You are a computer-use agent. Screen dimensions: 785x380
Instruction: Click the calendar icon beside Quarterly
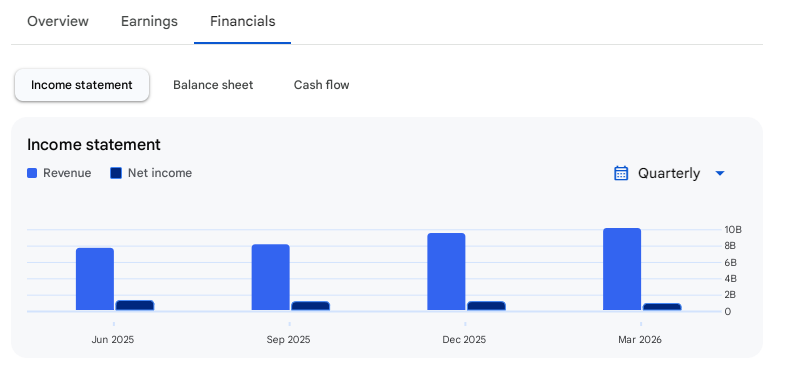pyautogui.click(x=621, y=173)
